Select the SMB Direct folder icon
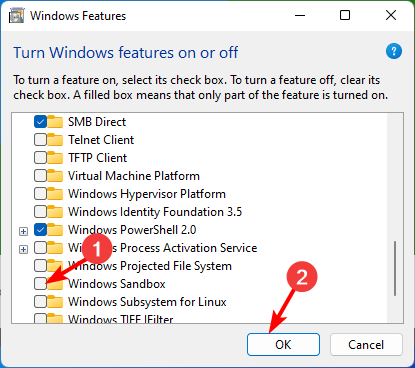 55,122
